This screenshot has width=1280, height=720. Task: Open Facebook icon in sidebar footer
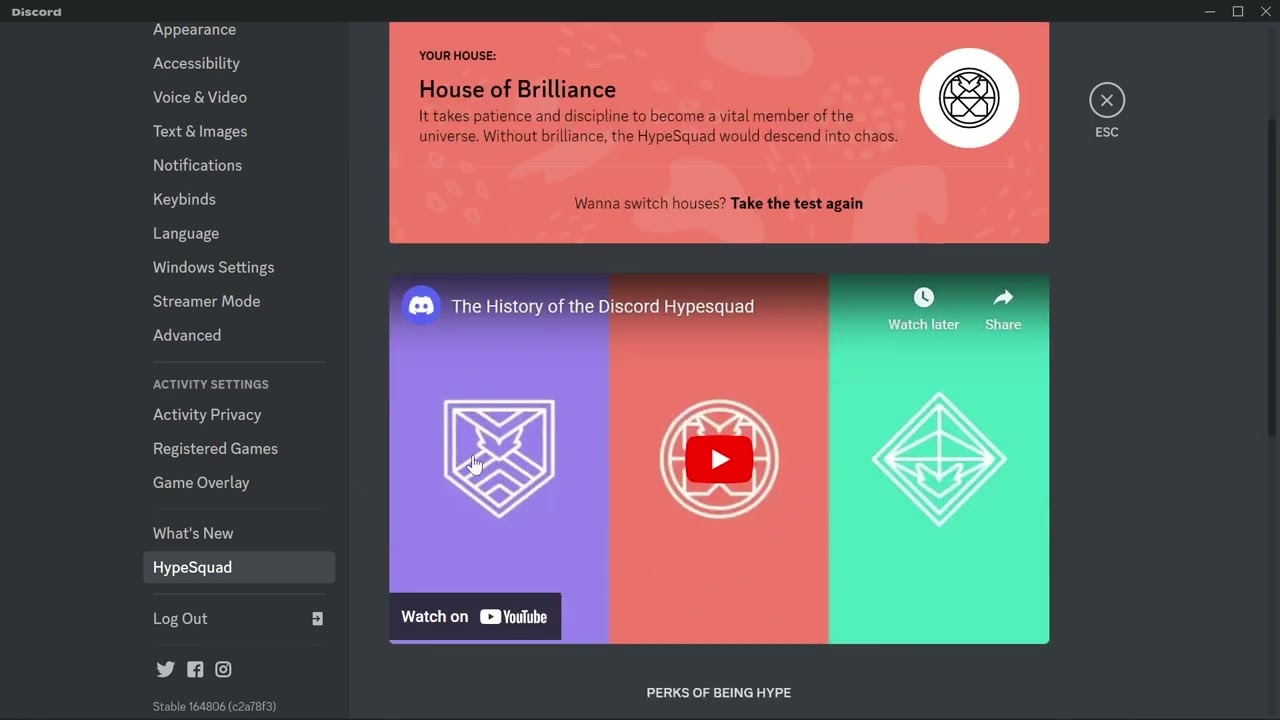tap(195, 670)
